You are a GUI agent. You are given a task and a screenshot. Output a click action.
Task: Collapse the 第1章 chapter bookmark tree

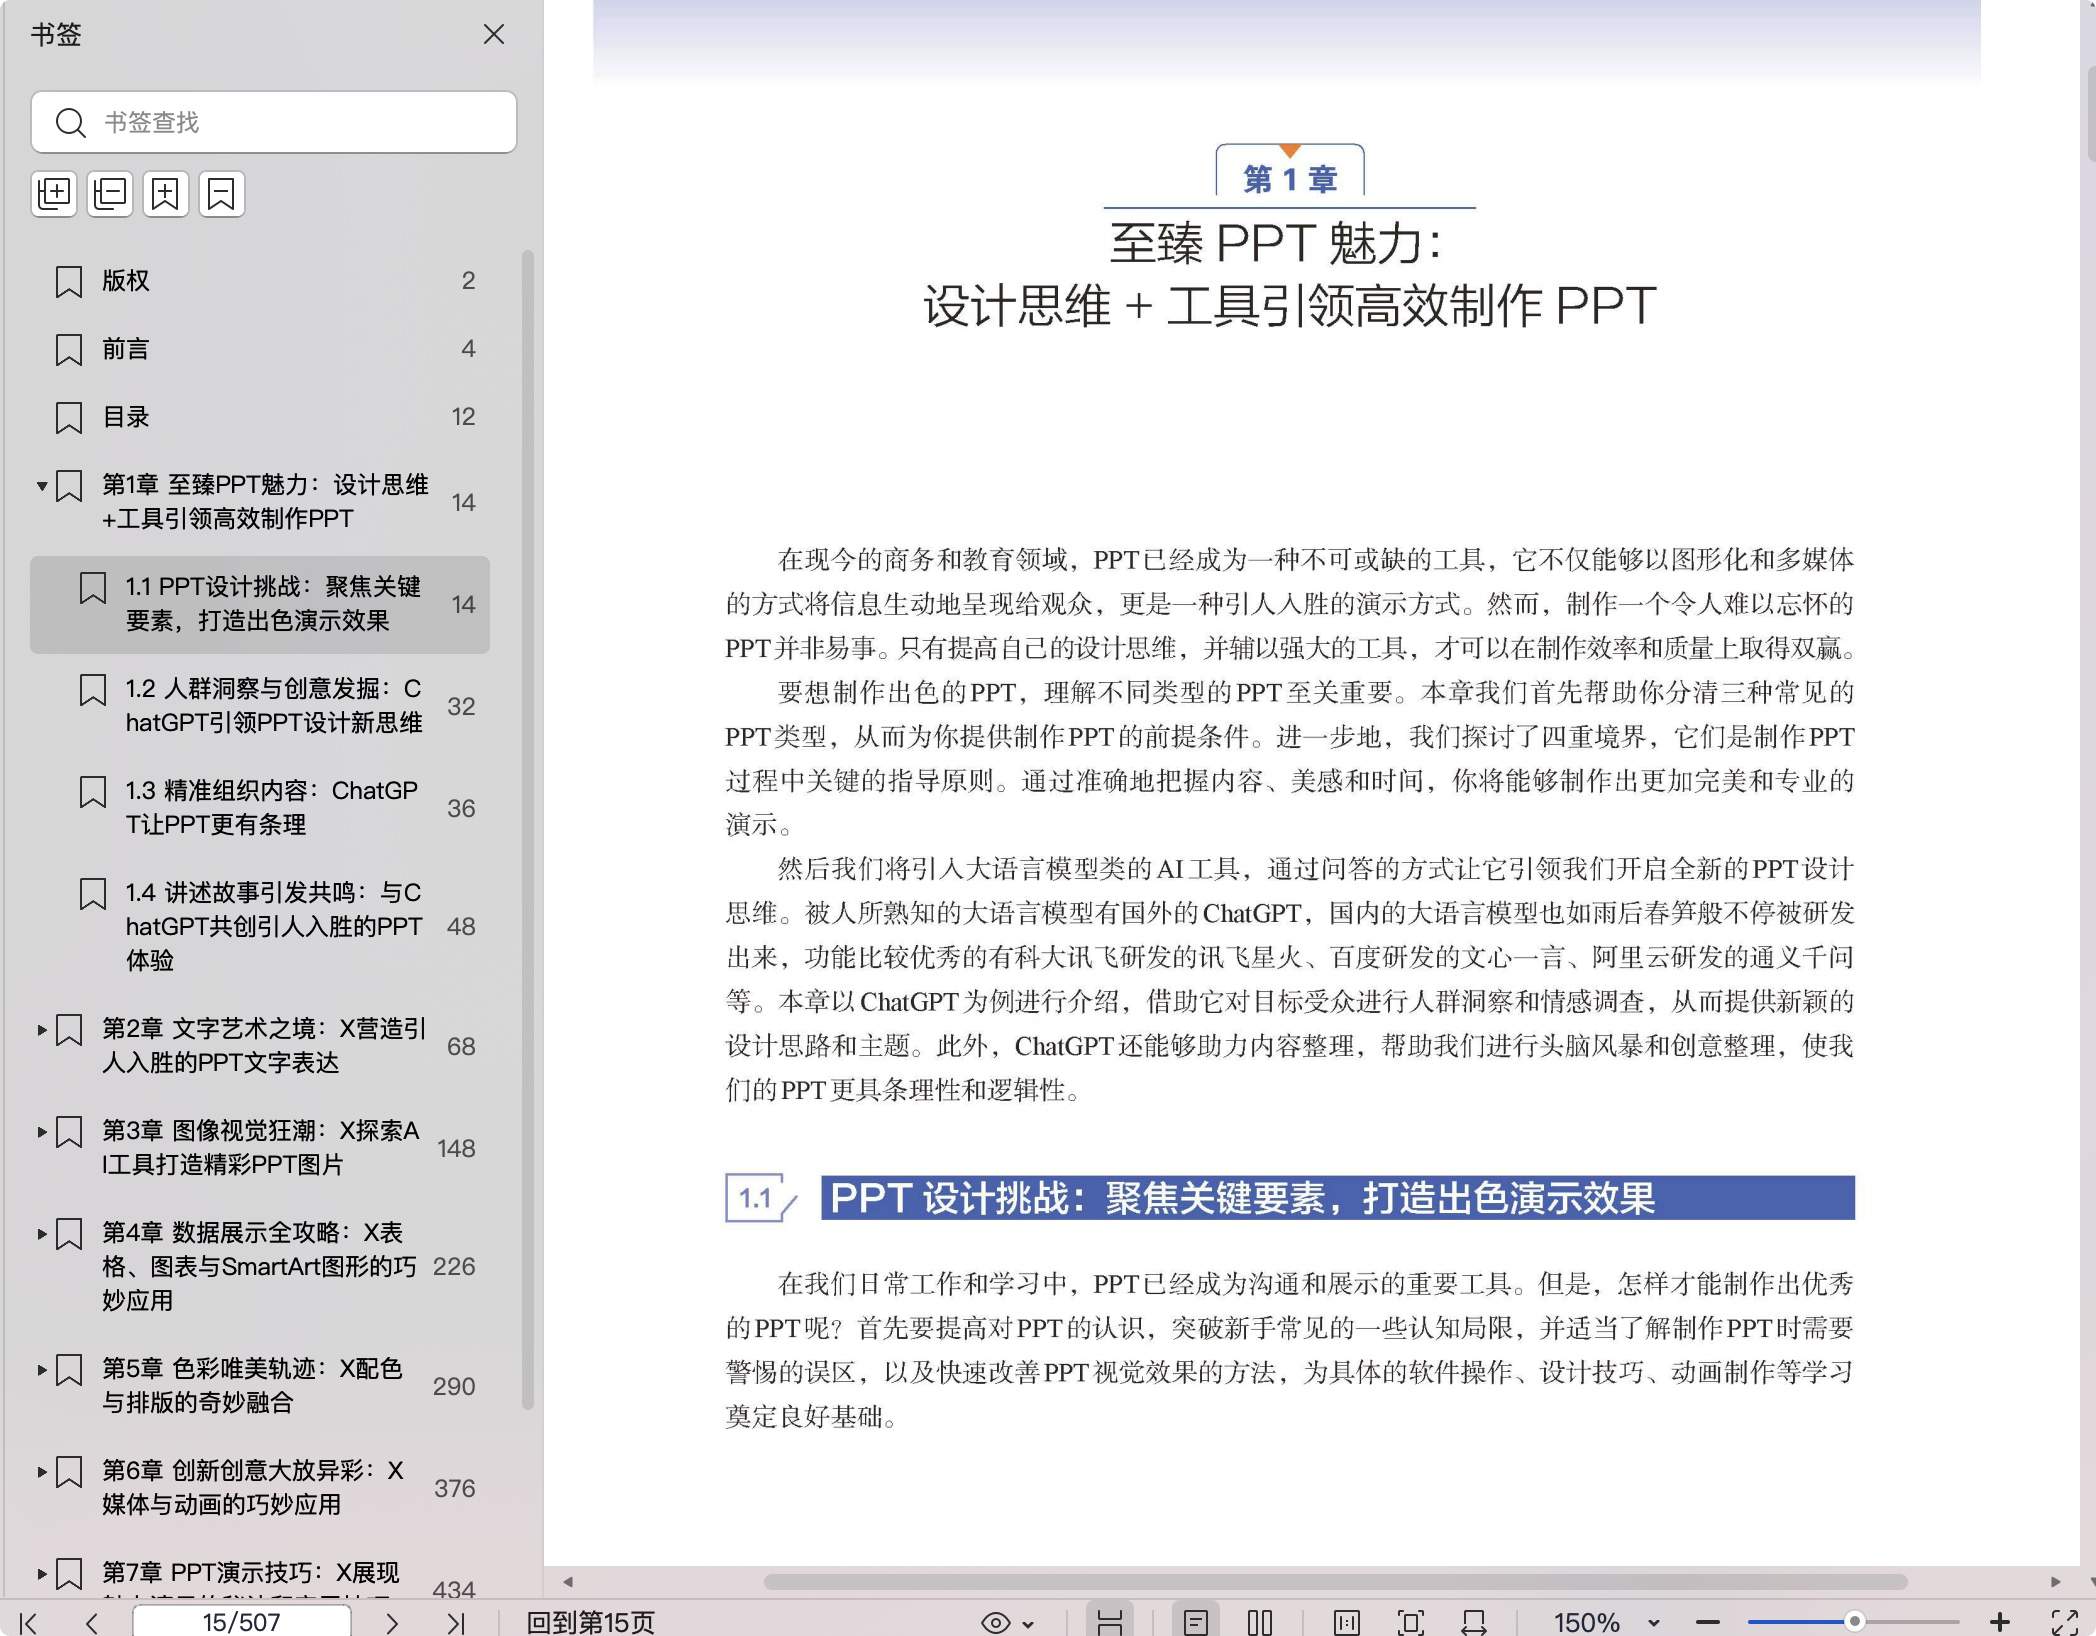(x=41, y=486)
